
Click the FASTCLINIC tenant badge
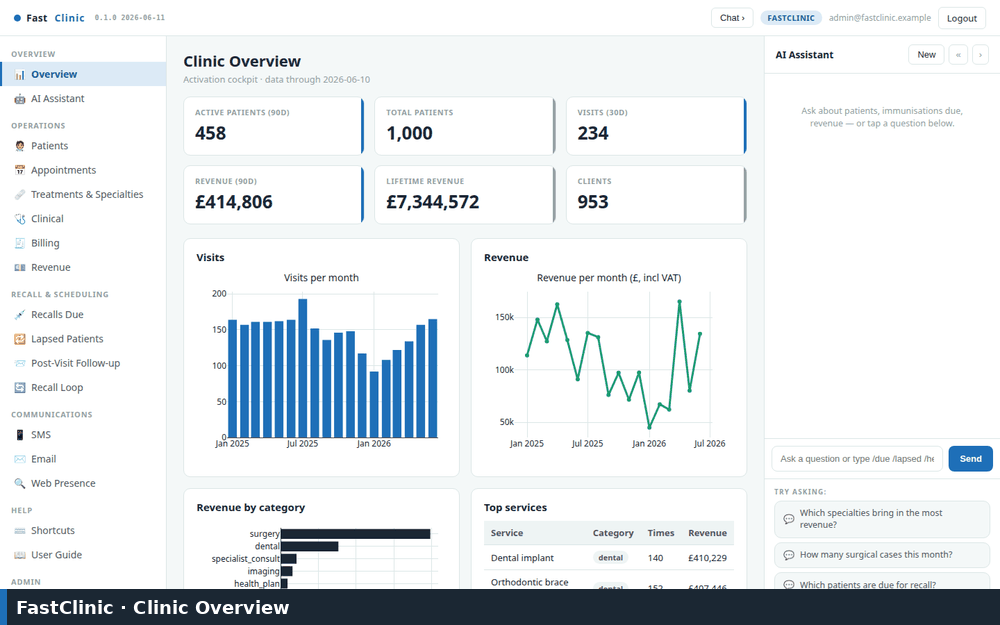791,18
